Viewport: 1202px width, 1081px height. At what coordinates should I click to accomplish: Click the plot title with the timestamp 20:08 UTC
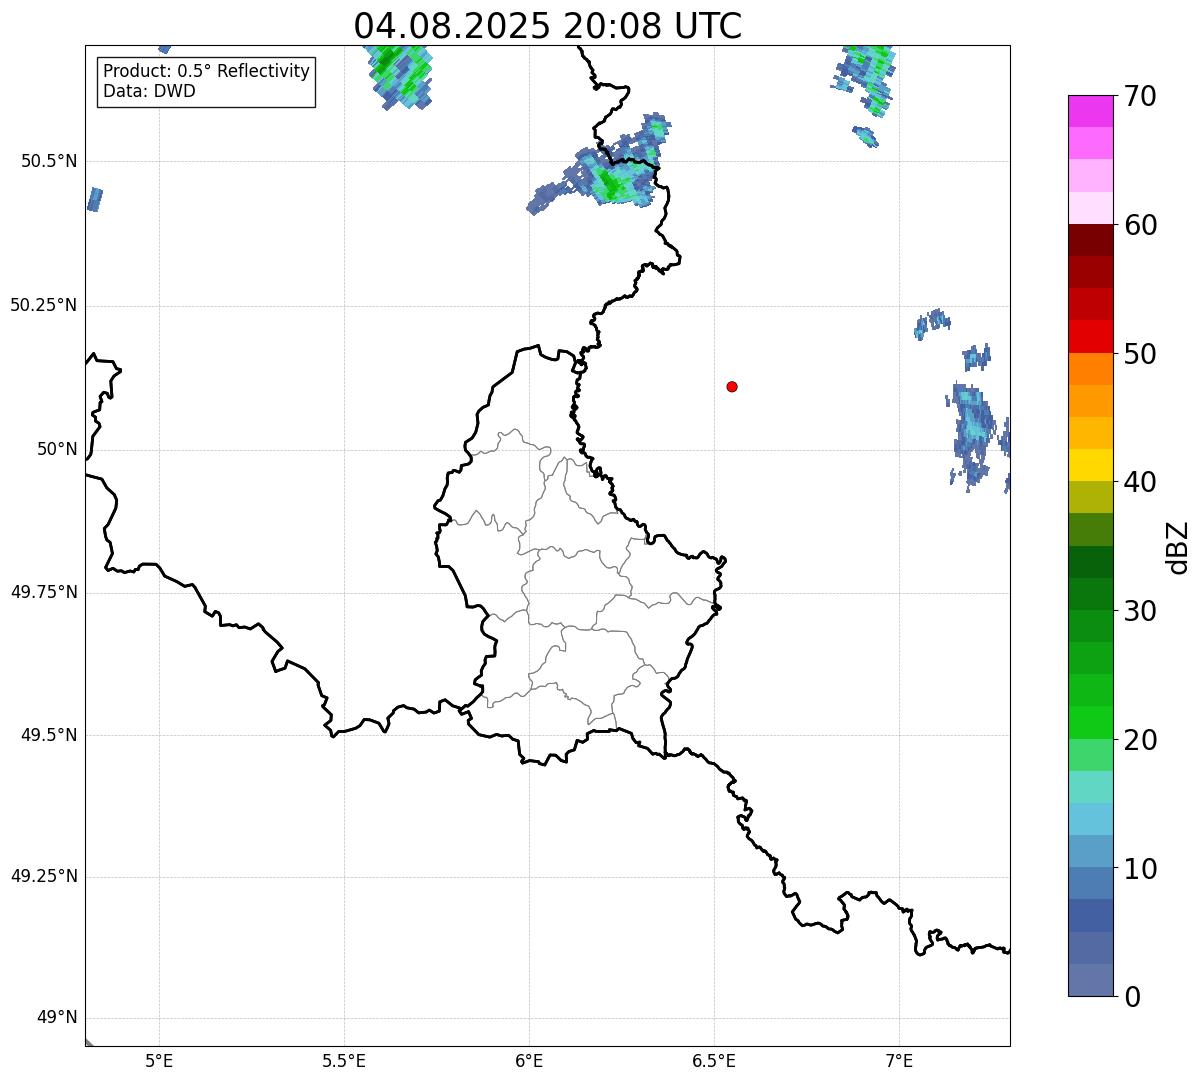point(548,25)
